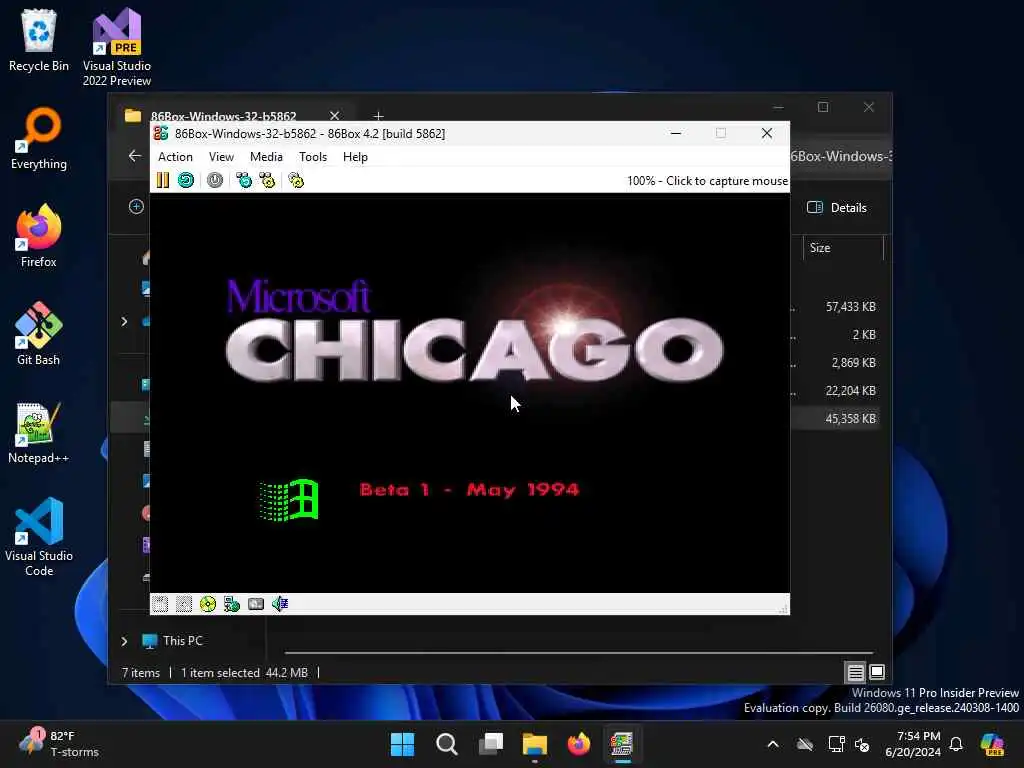1024x768 pixels.
Task: Expand the This PC tree node
Action: [x=124, y=641]
